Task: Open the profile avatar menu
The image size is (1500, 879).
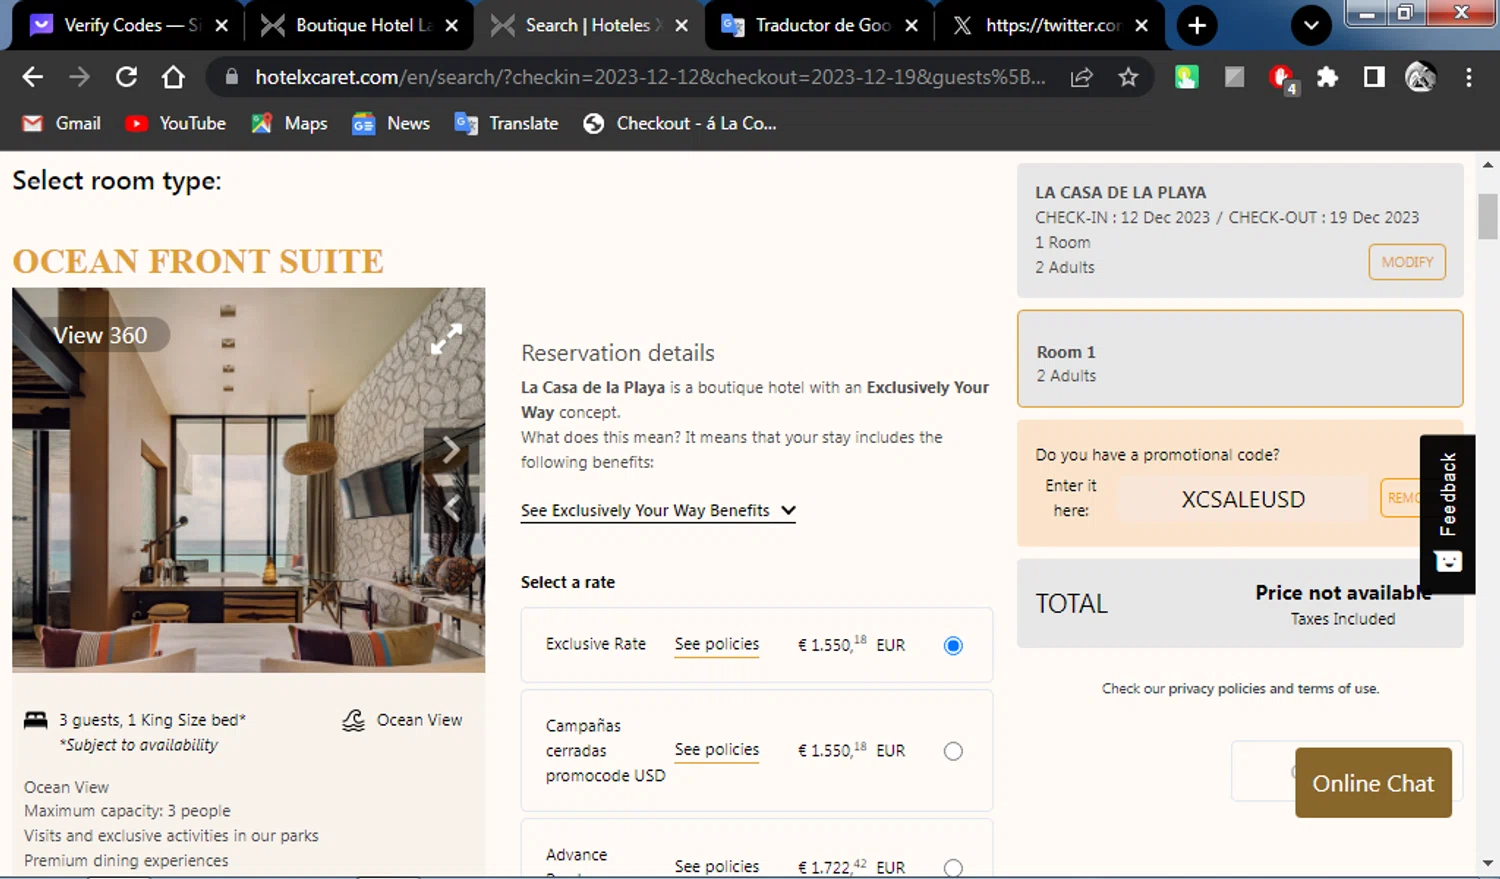Action: point(1420,77)
